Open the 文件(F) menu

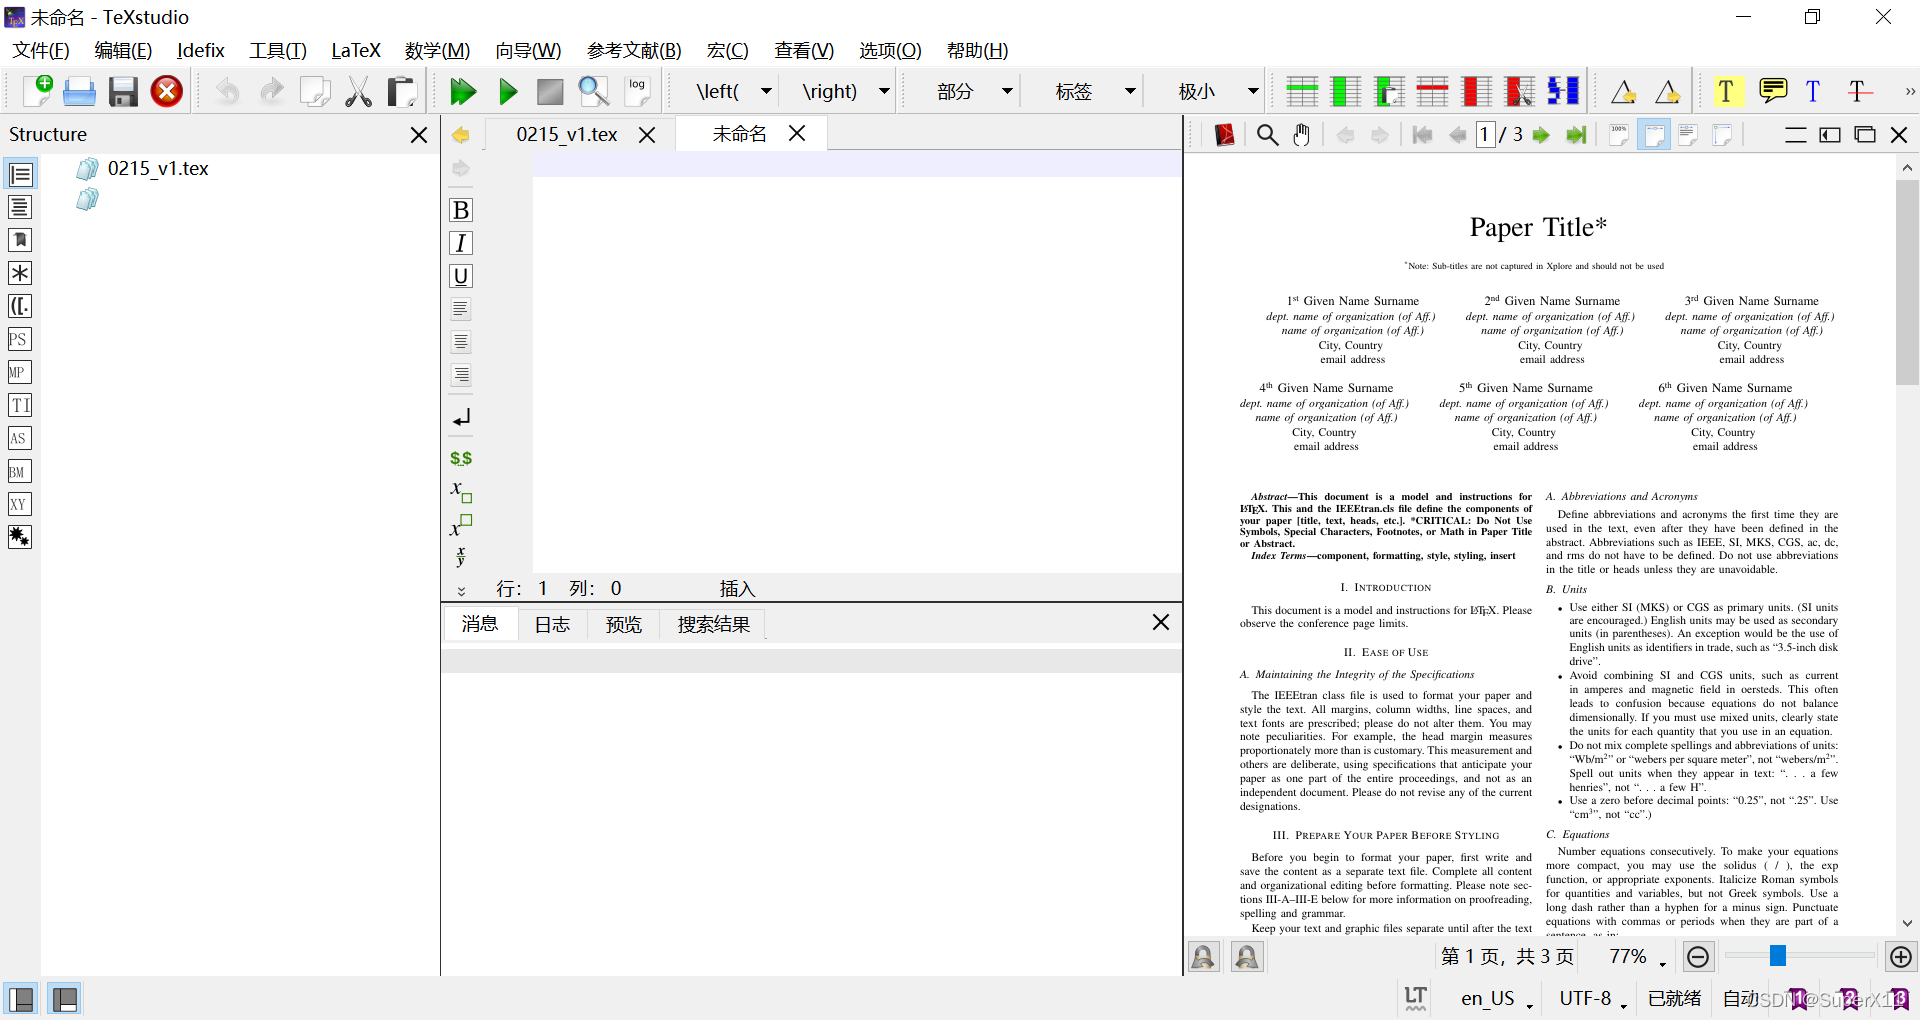pyautogui.click(x=41, y=50)
